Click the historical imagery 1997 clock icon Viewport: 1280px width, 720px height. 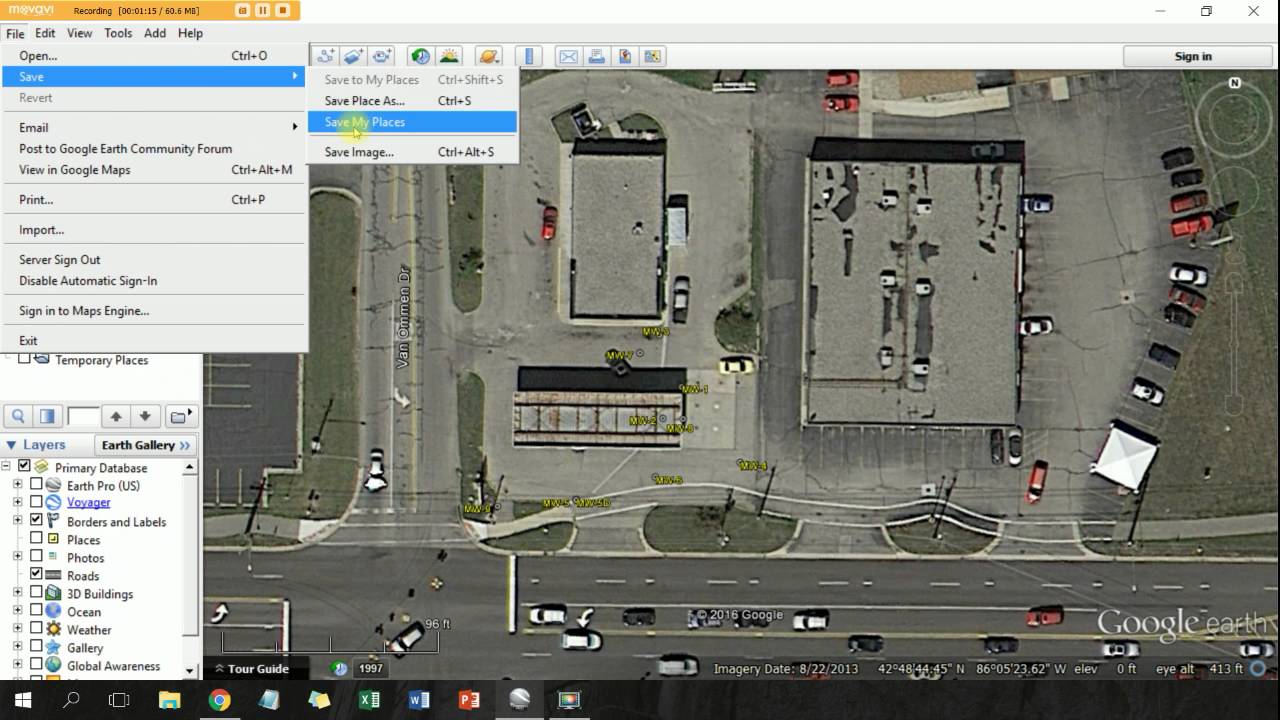pos(341,668)
